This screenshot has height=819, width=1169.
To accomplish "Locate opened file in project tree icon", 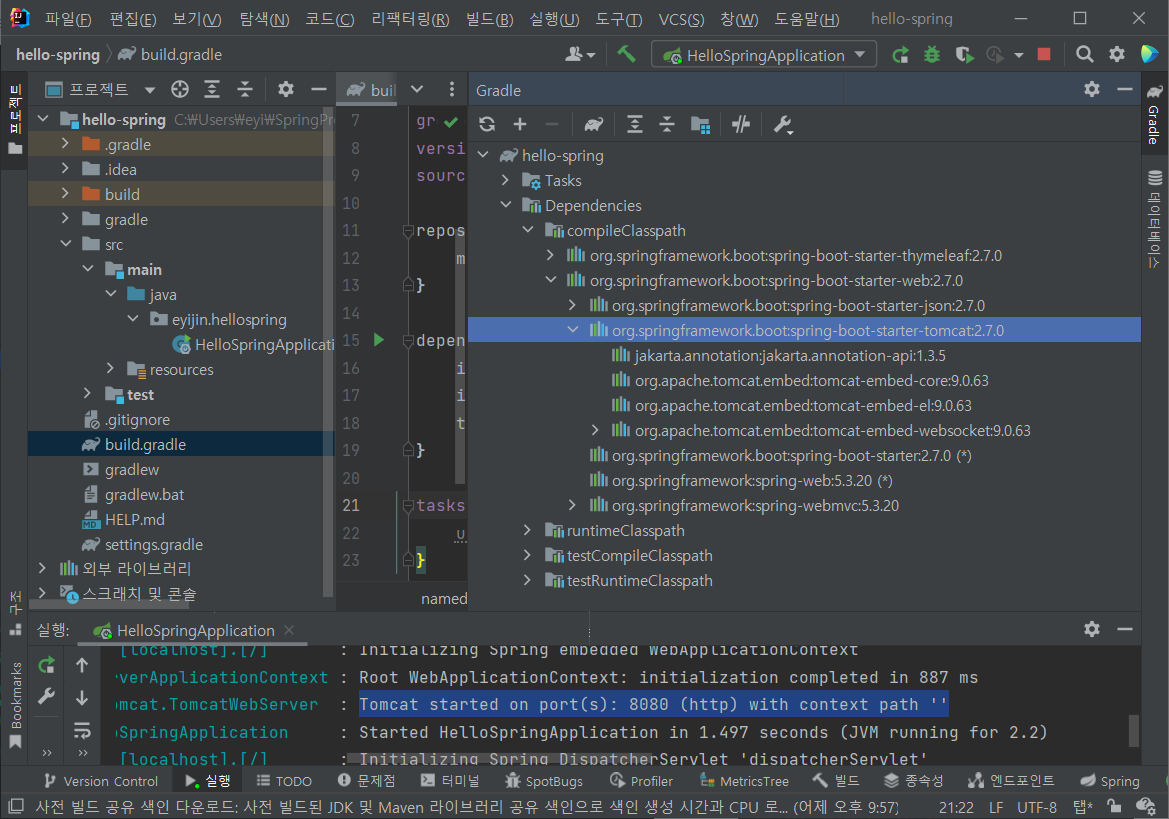I will tap(180, 89).
